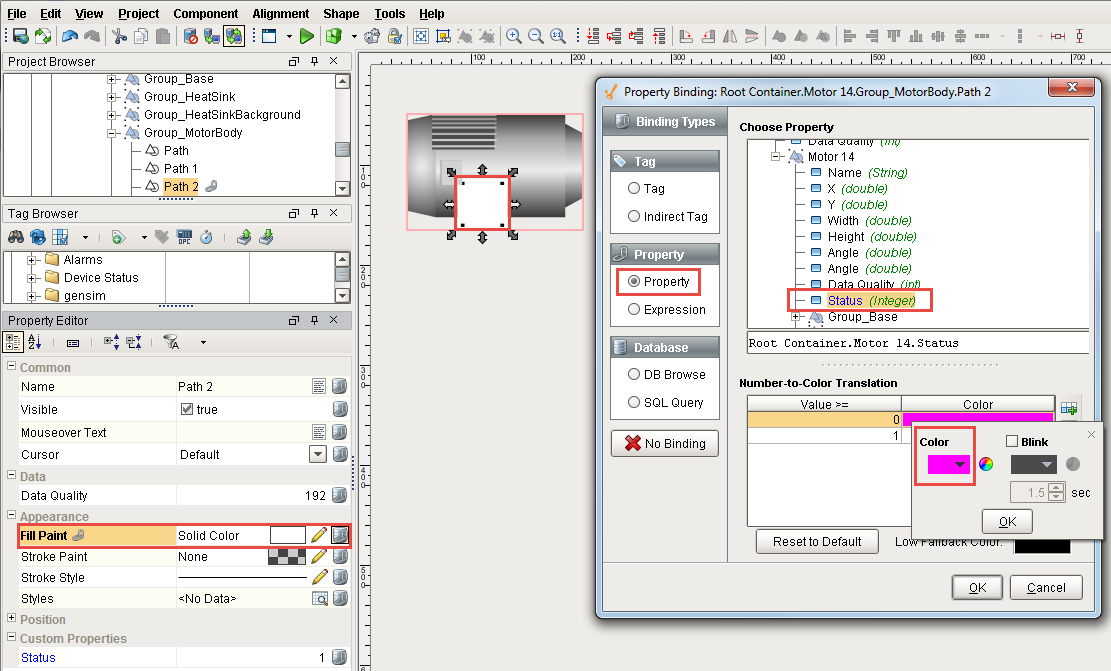Click the Save project toolbar icon

click(20, 36)
